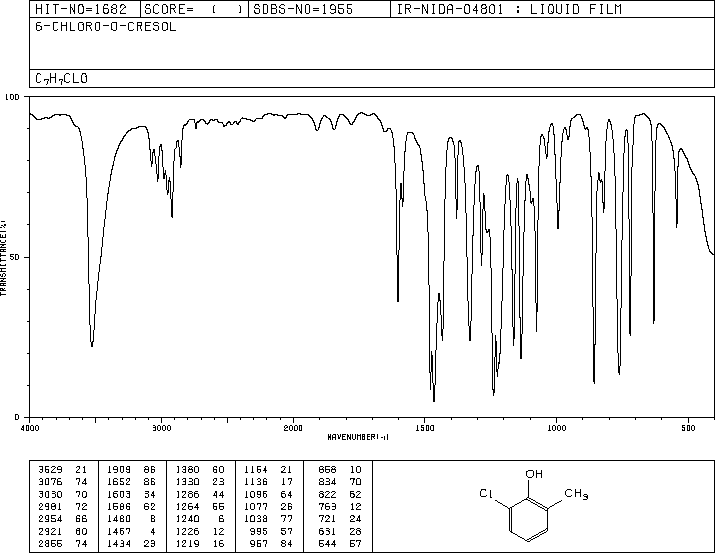
Task: Select peak table entry 834
Action: 327,482
